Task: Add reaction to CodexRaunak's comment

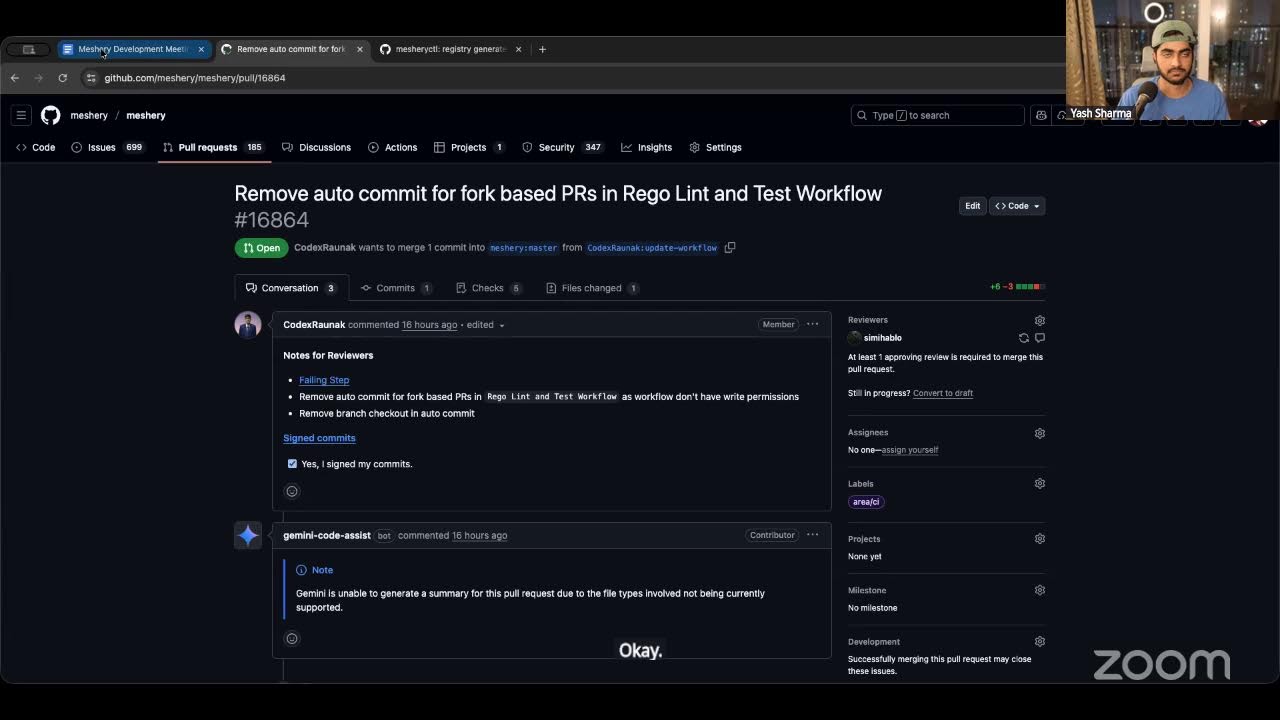Action: (292, 491)
